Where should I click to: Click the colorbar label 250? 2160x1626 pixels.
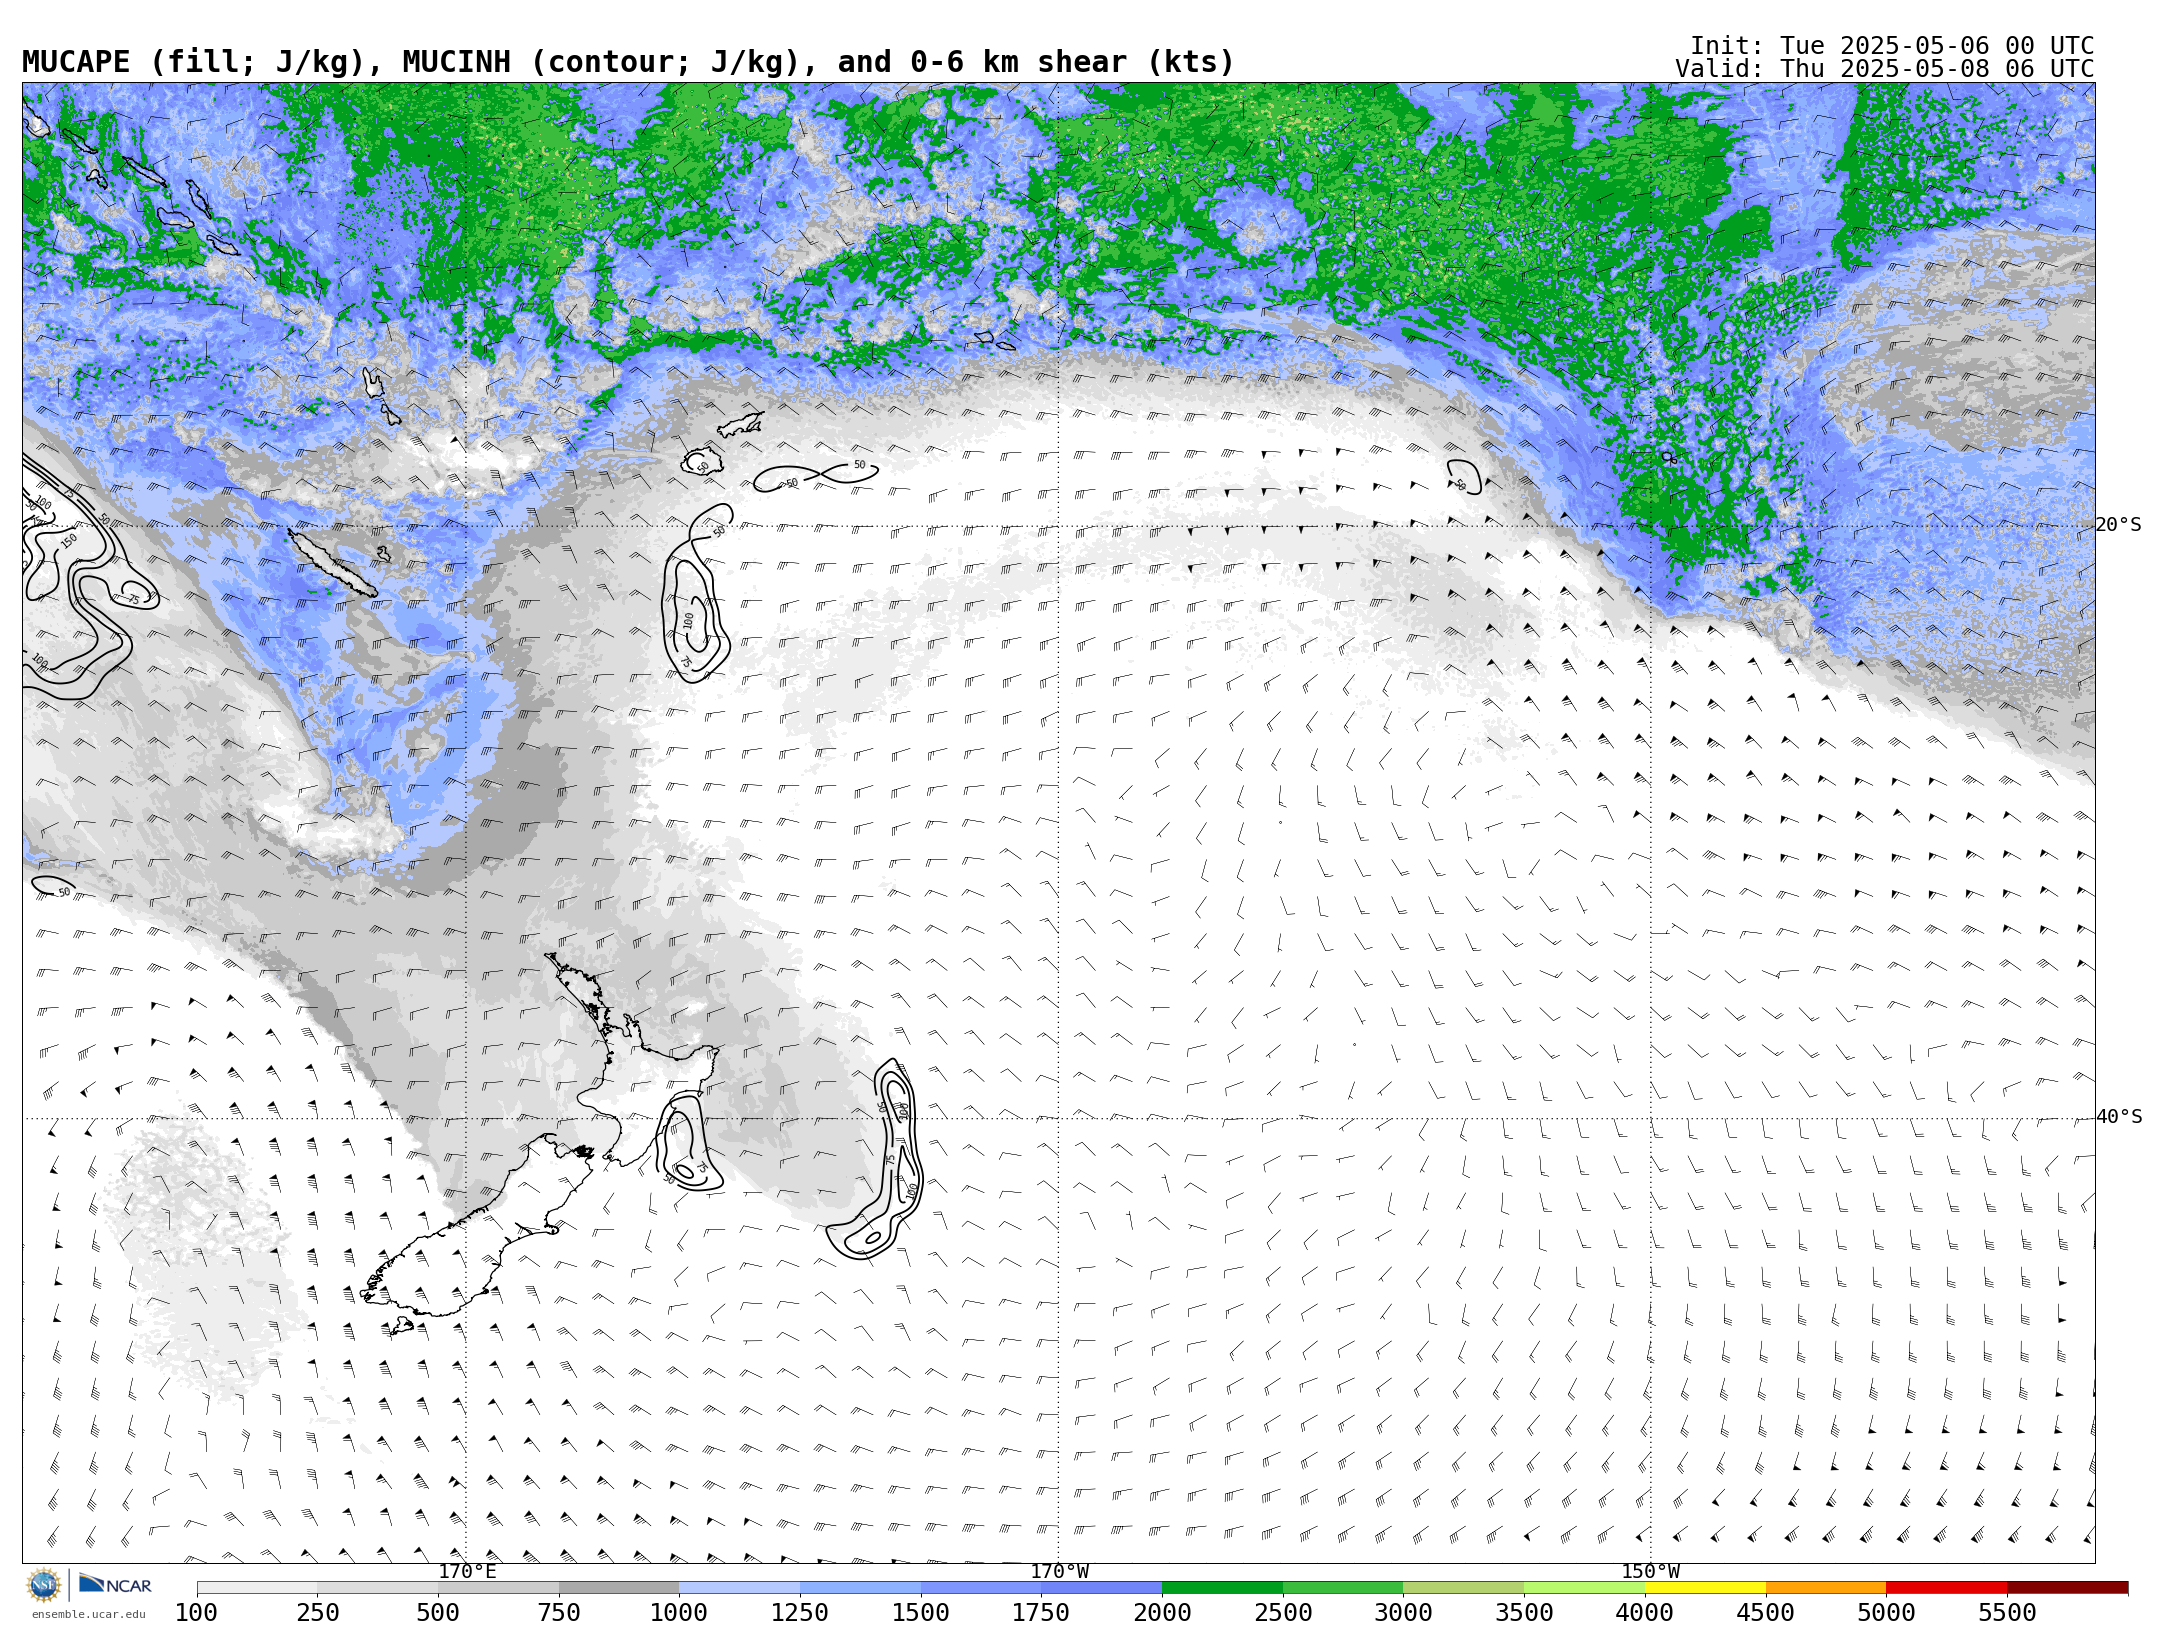pos(317,1613)
